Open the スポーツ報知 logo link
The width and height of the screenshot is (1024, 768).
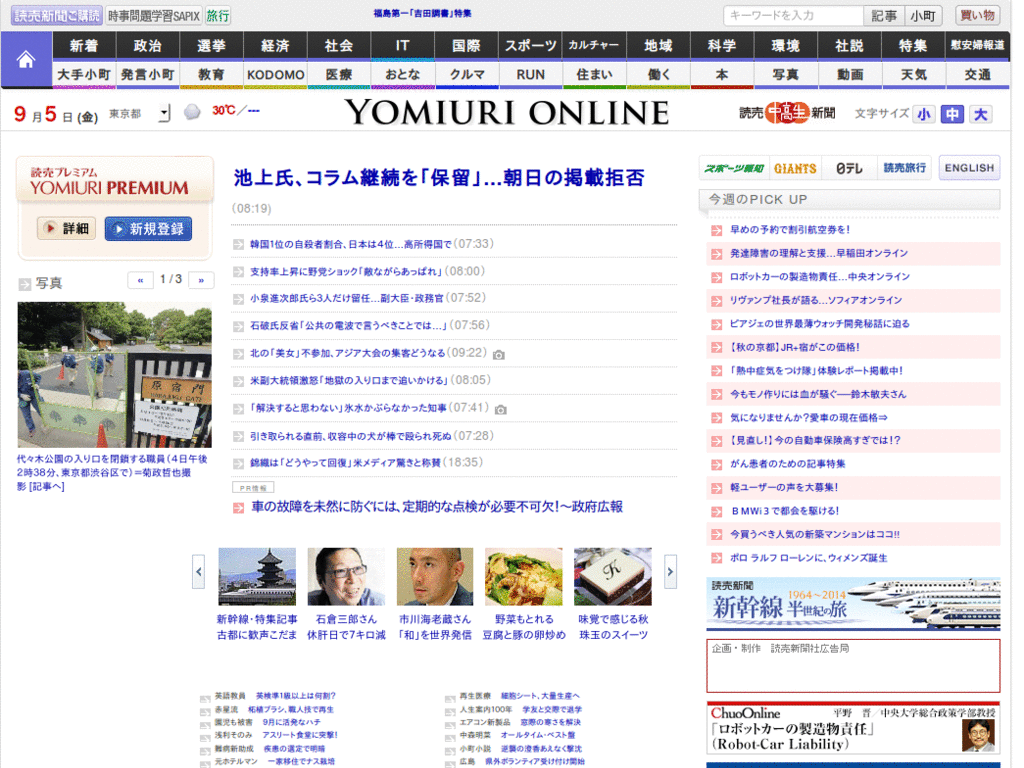734,168
